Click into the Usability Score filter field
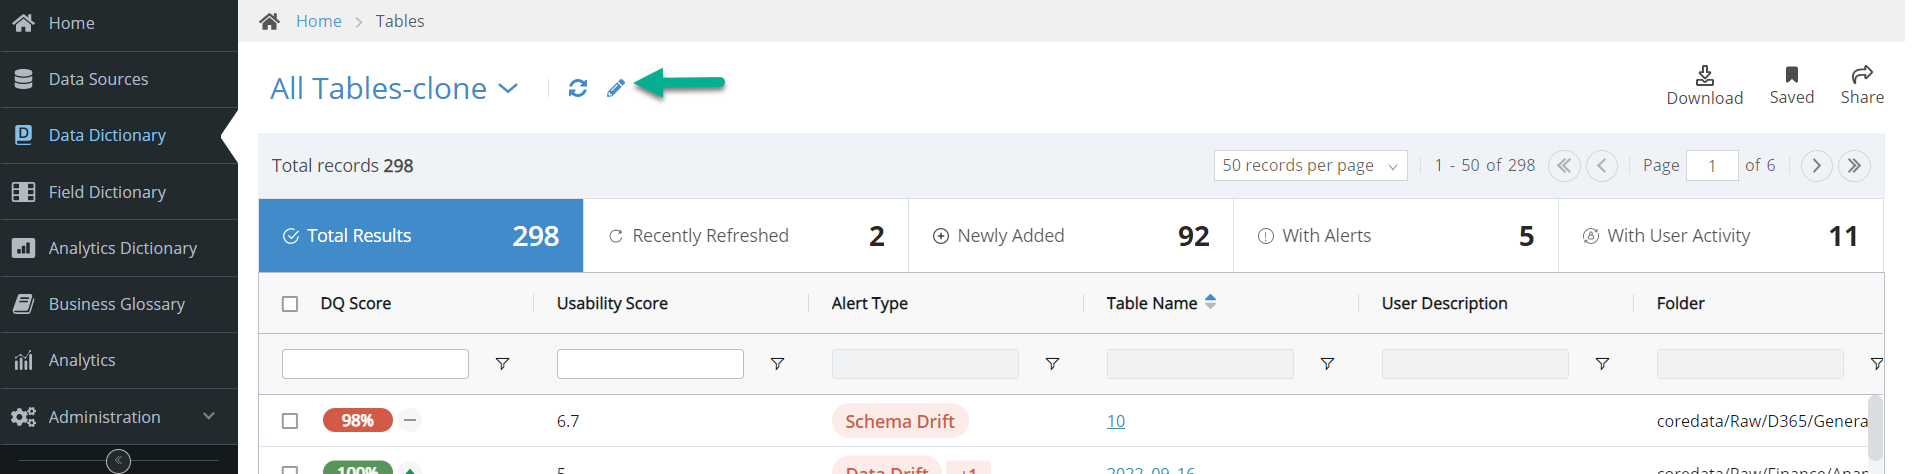The height and width of the screenshot is (474, 1920). point(650,364)
